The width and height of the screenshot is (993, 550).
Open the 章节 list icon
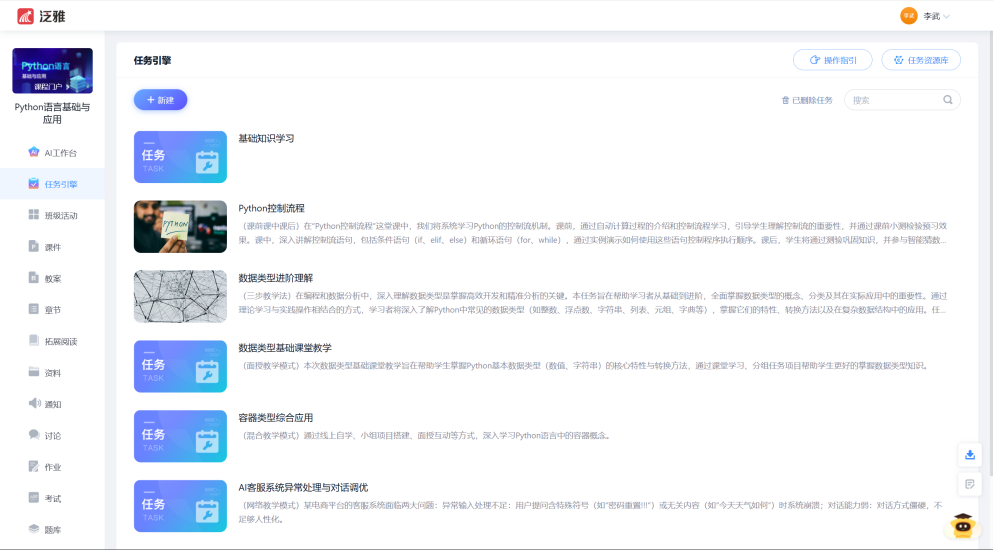click(34, 309)
